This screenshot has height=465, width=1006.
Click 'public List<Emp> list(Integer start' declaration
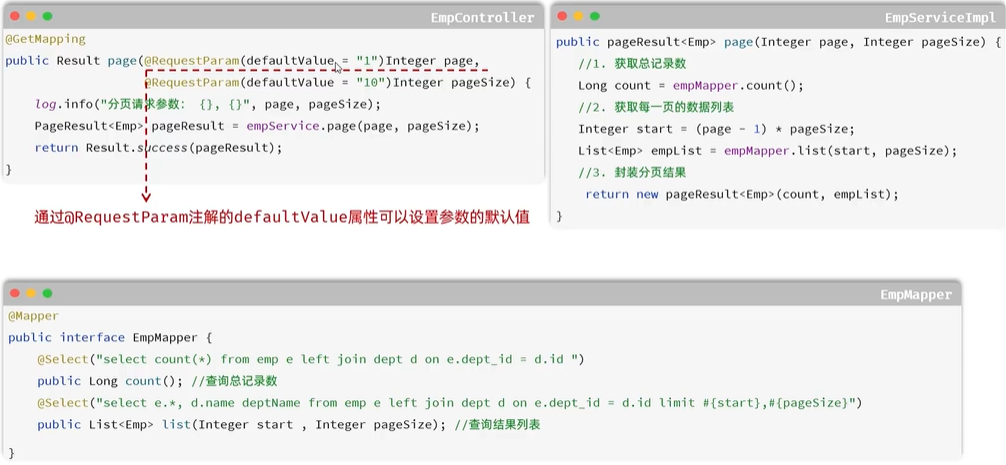[165, 425]
